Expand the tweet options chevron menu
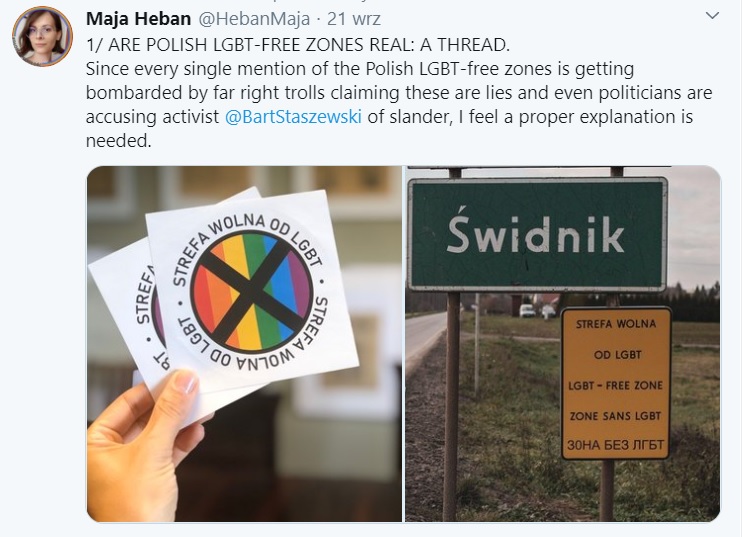744x537 pixels. (712, 16)
